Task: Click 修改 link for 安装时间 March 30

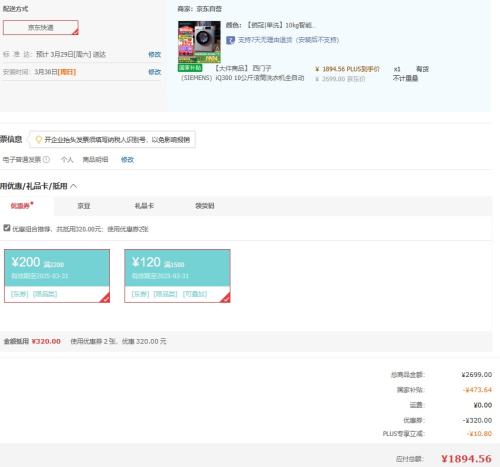Action: pyautogui.click(x=155, y=72)
